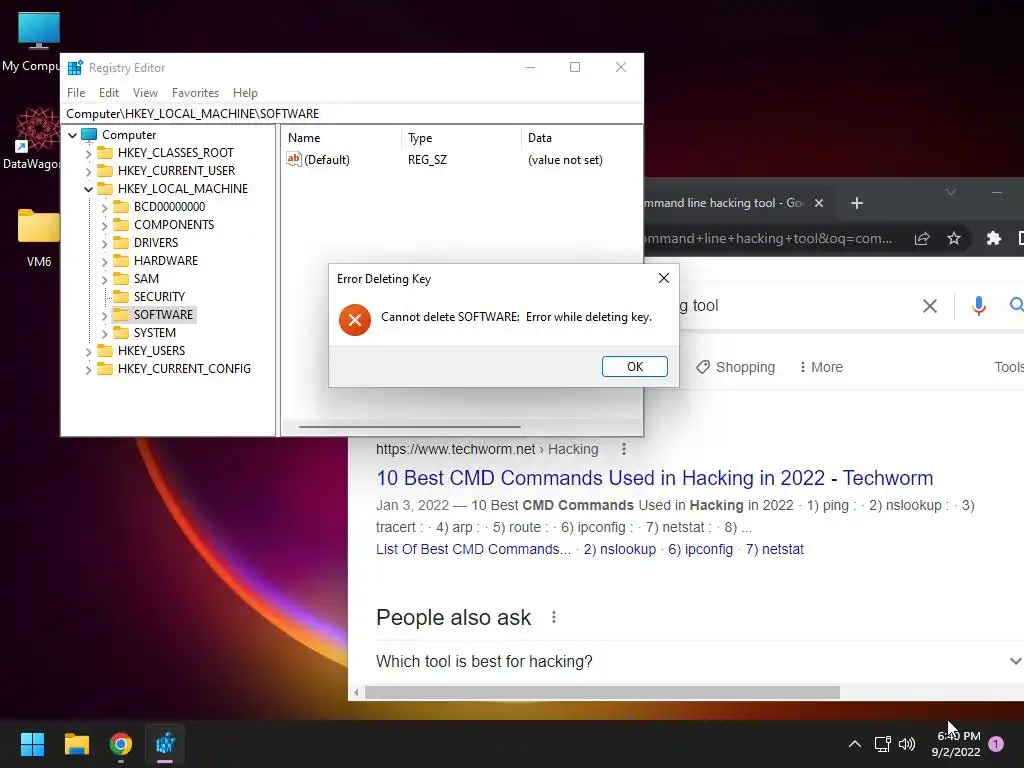Open the ipconfig sublink
This screenshot has height=768, width=1024.
700,549
